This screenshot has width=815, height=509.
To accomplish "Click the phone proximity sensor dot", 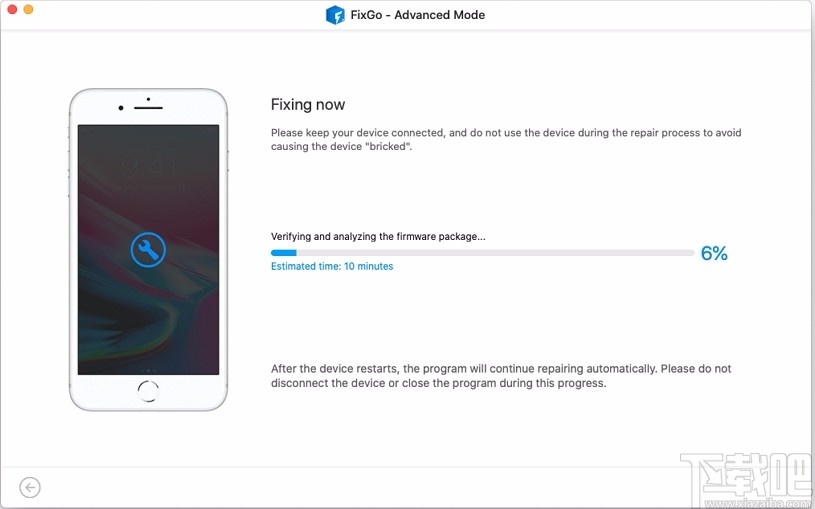I will pyautogui.click(x=148, y=99).
